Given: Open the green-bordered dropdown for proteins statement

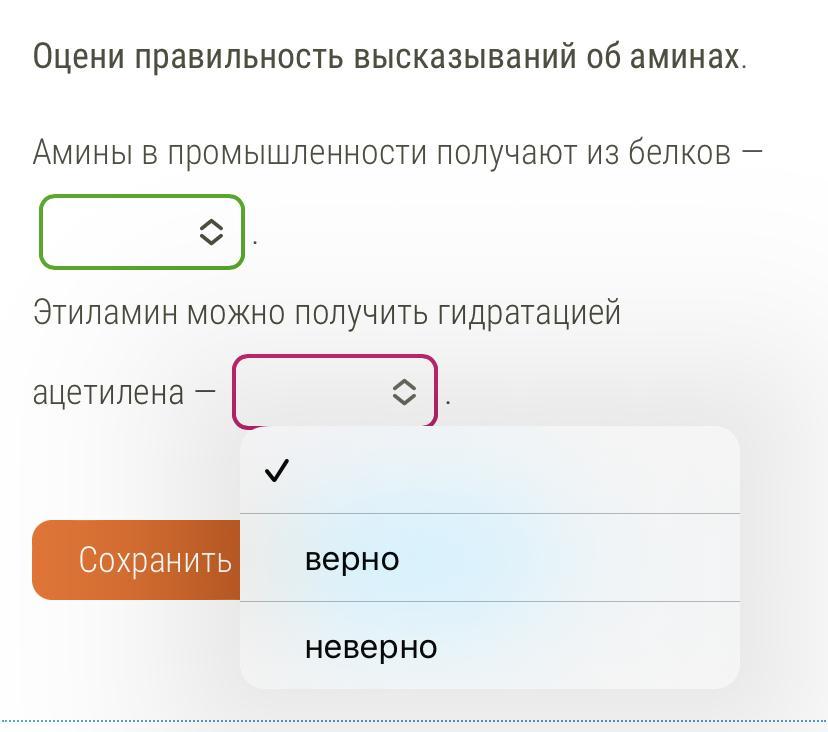Looking at the screenshot, I should tap(142, 232).
